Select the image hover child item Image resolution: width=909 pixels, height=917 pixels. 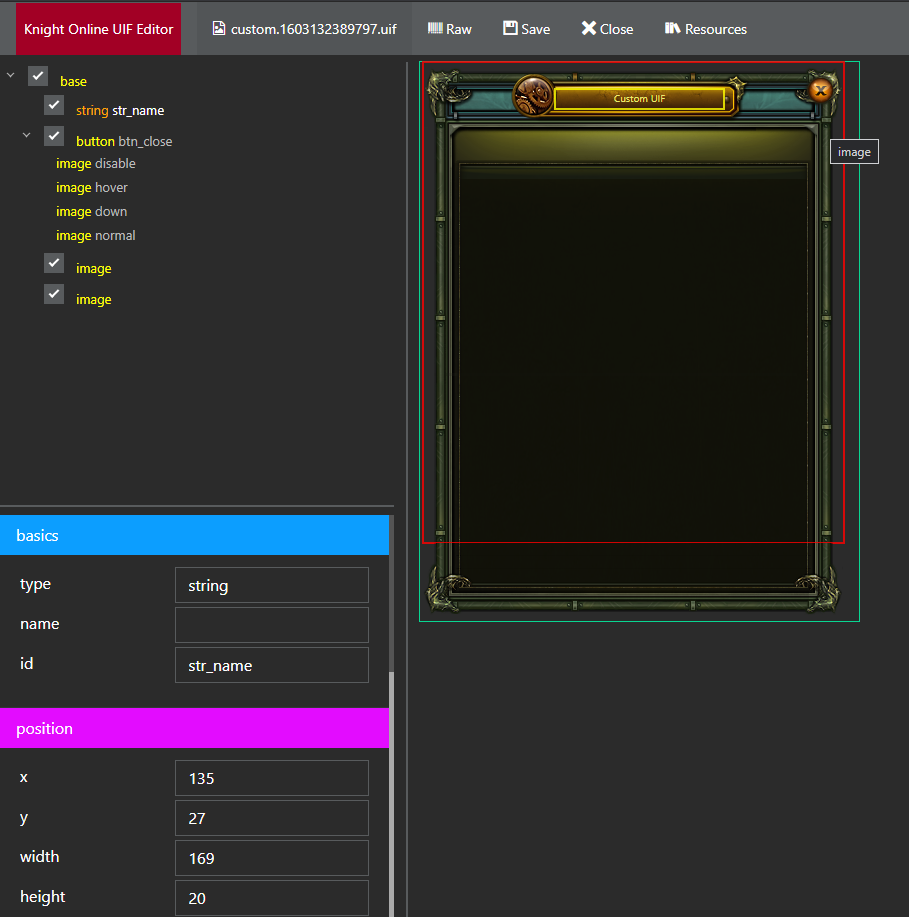coord(91,188)
